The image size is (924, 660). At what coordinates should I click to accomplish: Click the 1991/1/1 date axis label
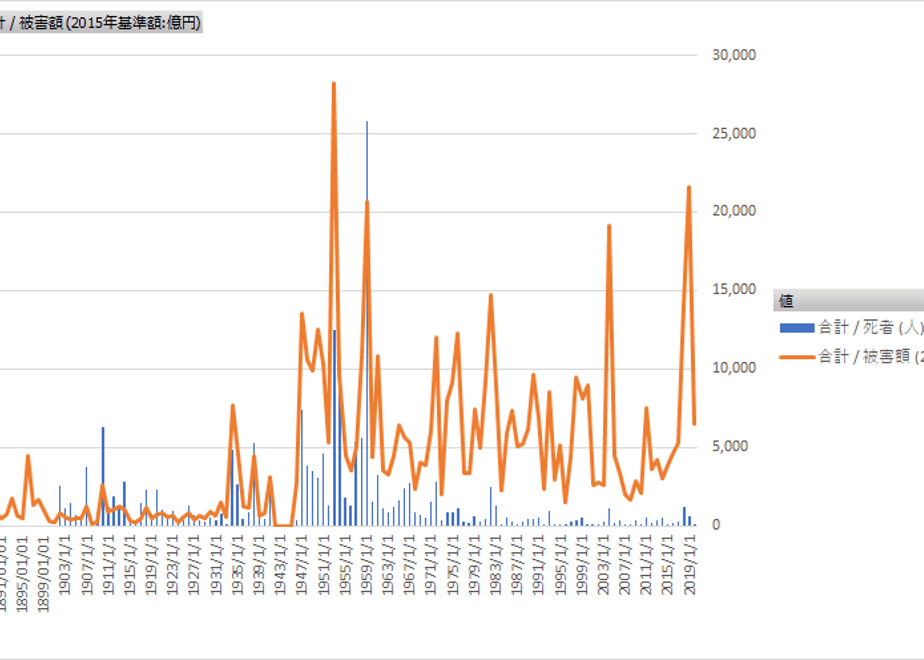[x=539, y=565]
